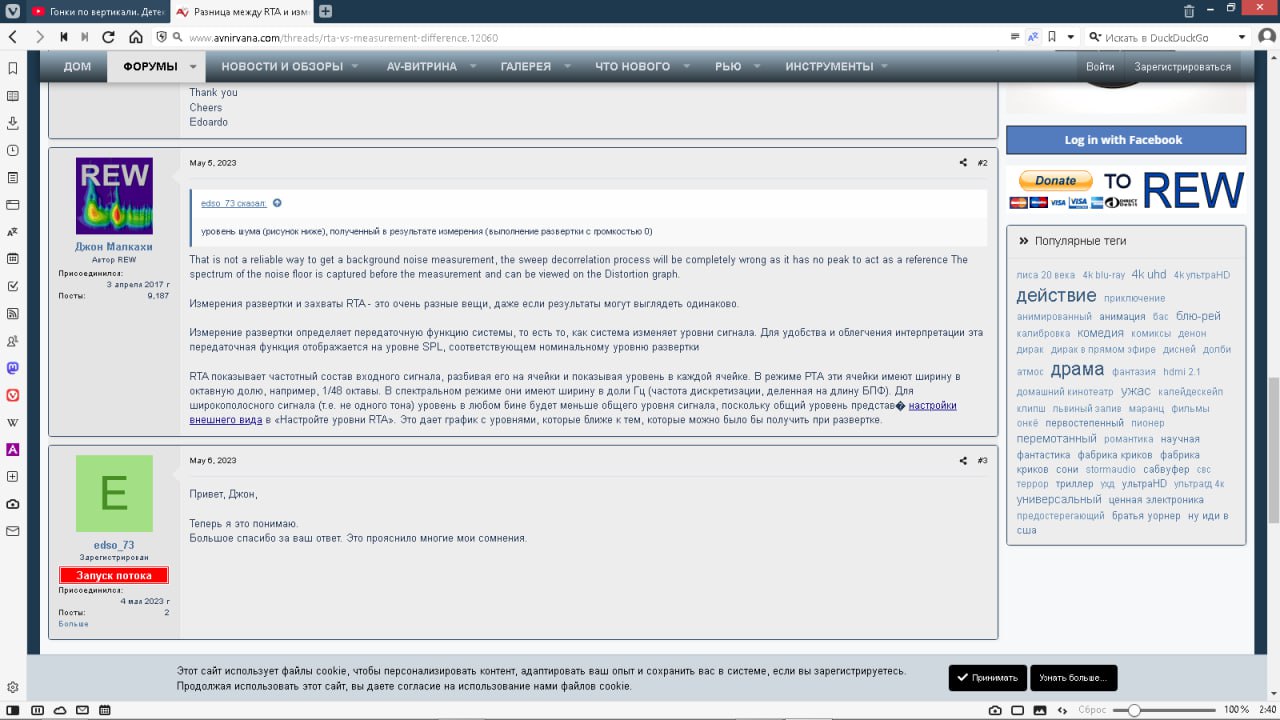Expand ГАЛЕРЕЯ dropdown arrow
Viewport: 1280px width, 720px height.
tap(567, 67)
